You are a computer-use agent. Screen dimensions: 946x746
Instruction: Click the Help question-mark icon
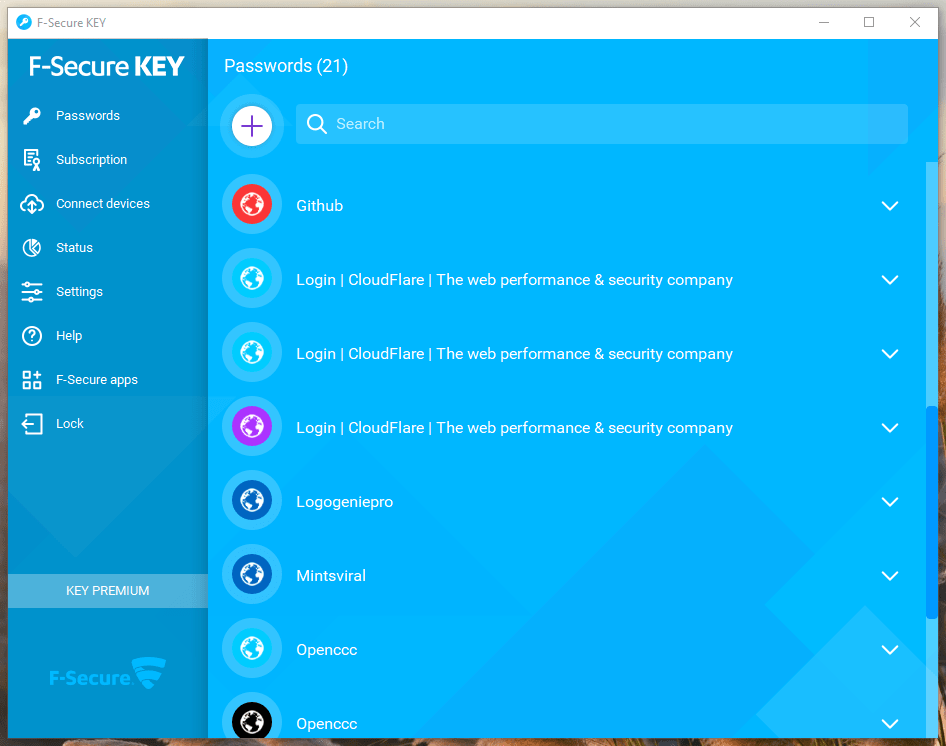(32, 335)
